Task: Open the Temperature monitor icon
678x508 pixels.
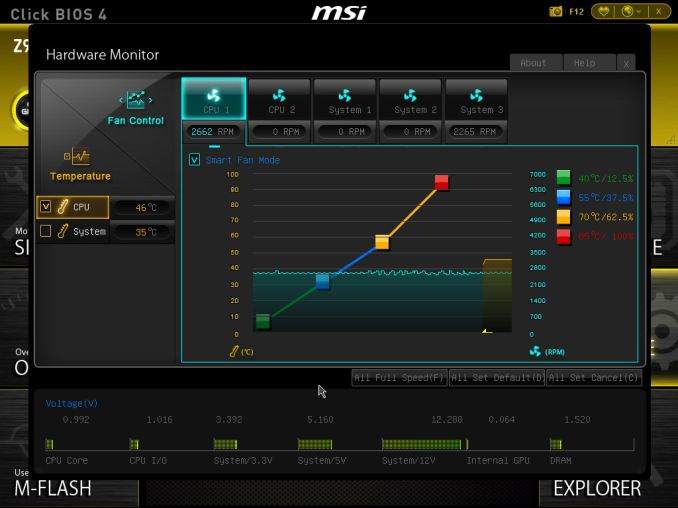Action: pyautogui.click(x=77, y=157)
